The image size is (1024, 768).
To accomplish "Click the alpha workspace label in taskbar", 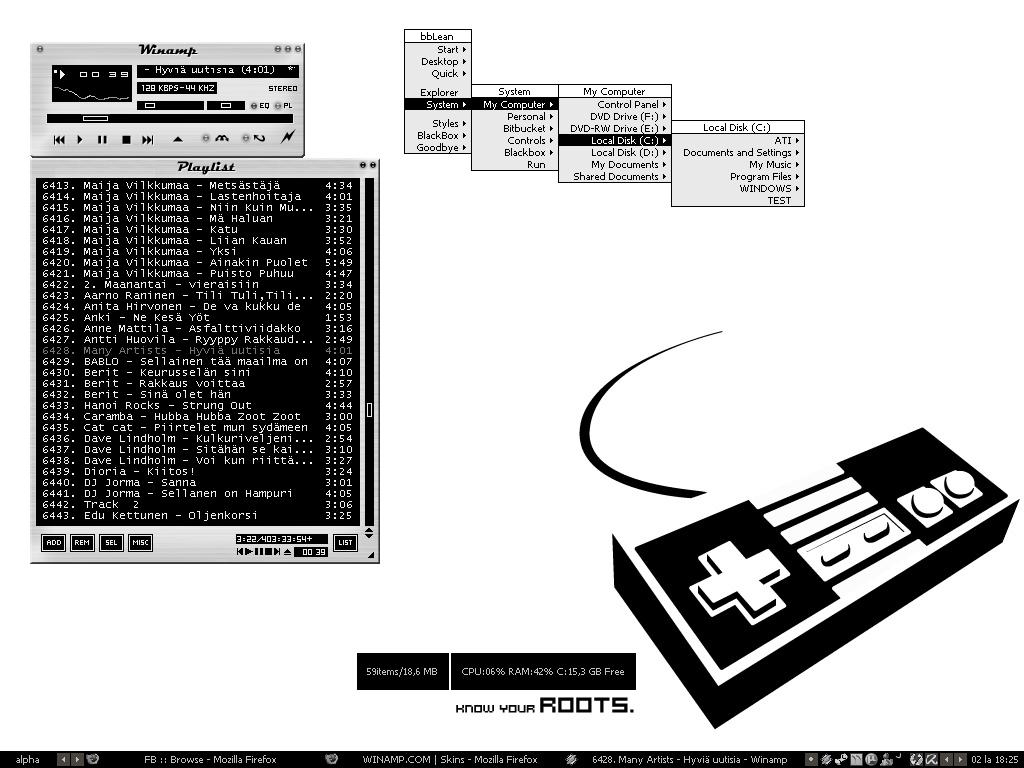I will (27, 760).
